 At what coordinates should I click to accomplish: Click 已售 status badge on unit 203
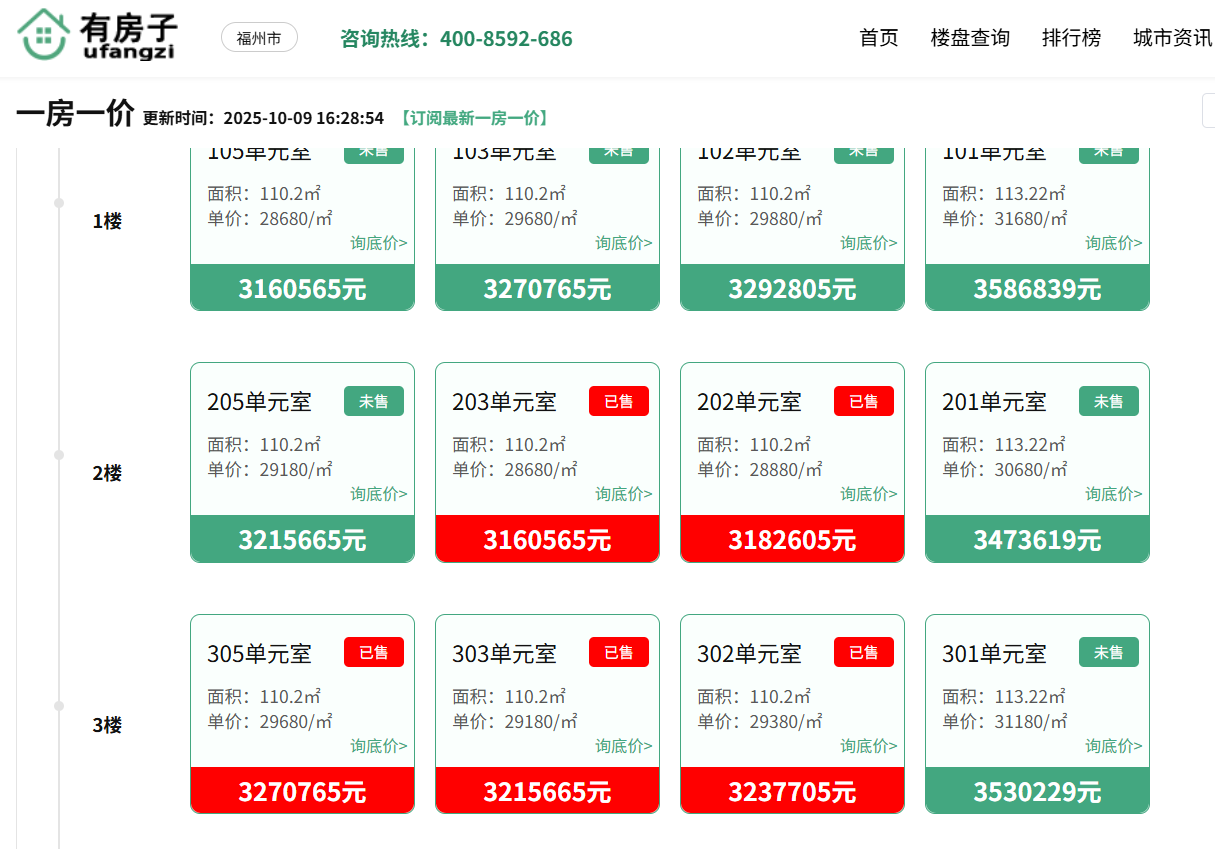click(618, 402)
